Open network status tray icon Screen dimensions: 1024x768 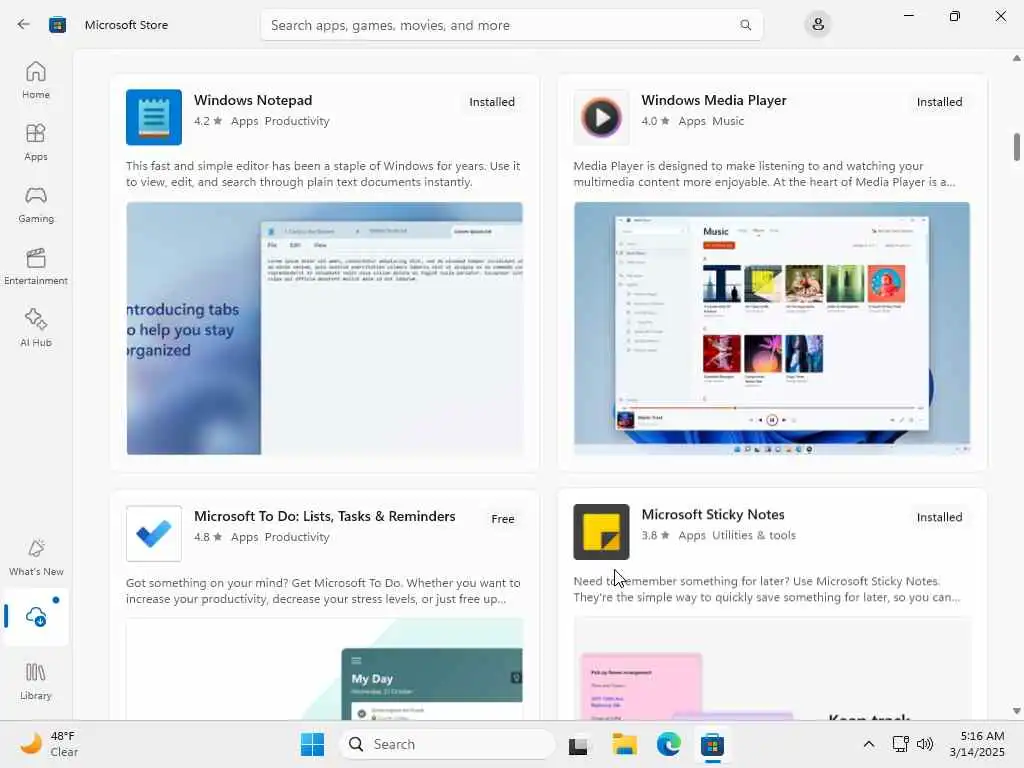901,744
